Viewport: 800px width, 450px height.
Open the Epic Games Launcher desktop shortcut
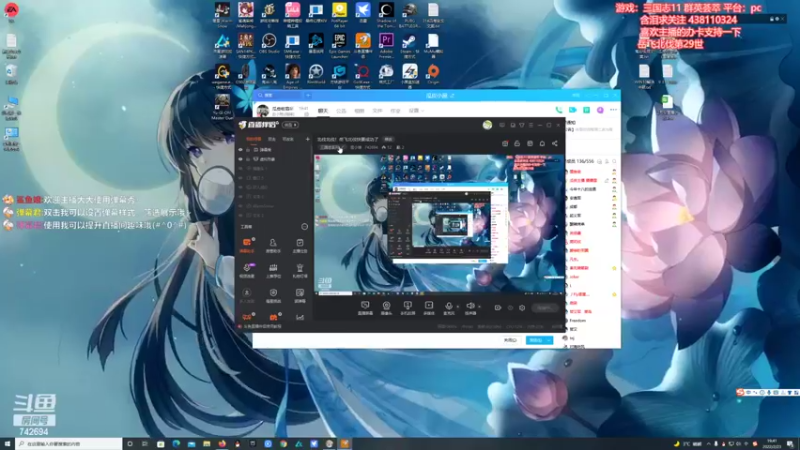click(x=339, y=44)
